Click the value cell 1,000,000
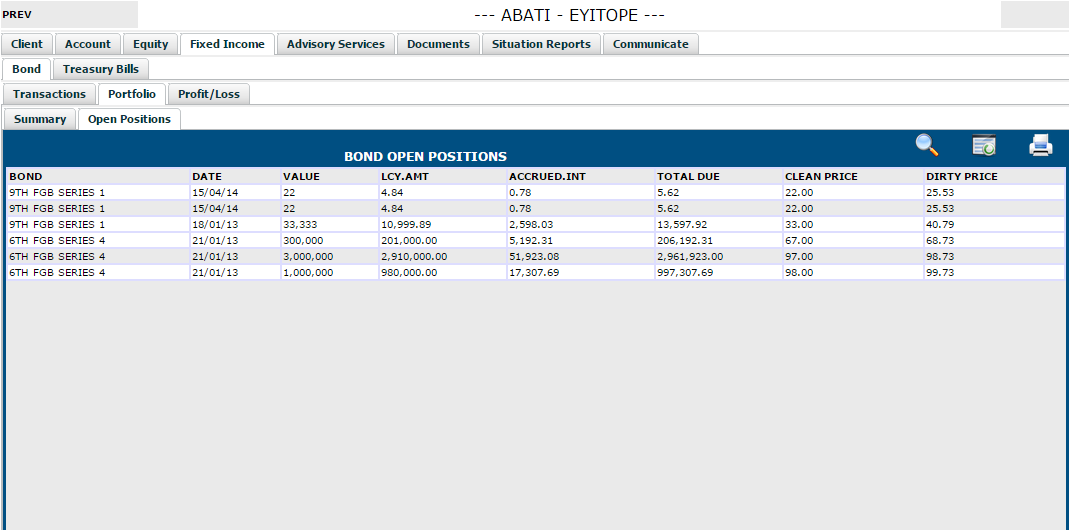The height and width of the screenshot is (531, 1070). point(330,272)
